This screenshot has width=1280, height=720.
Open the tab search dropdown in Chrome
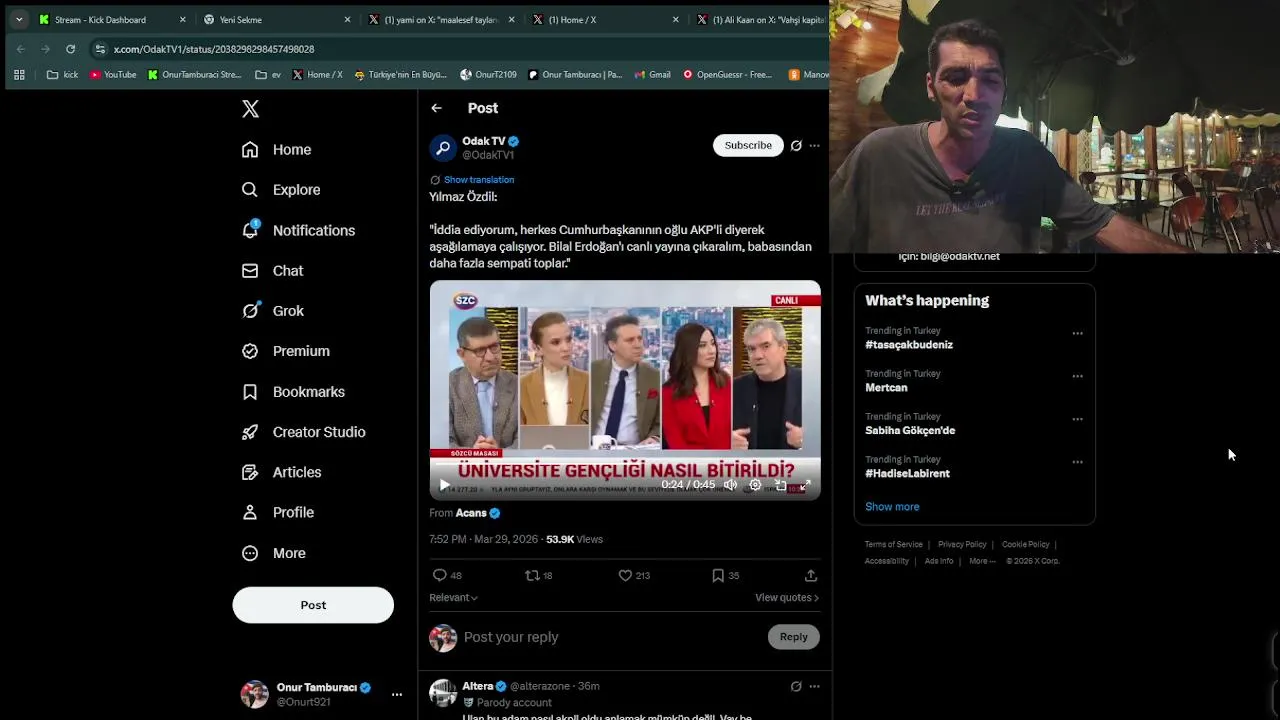19,19
